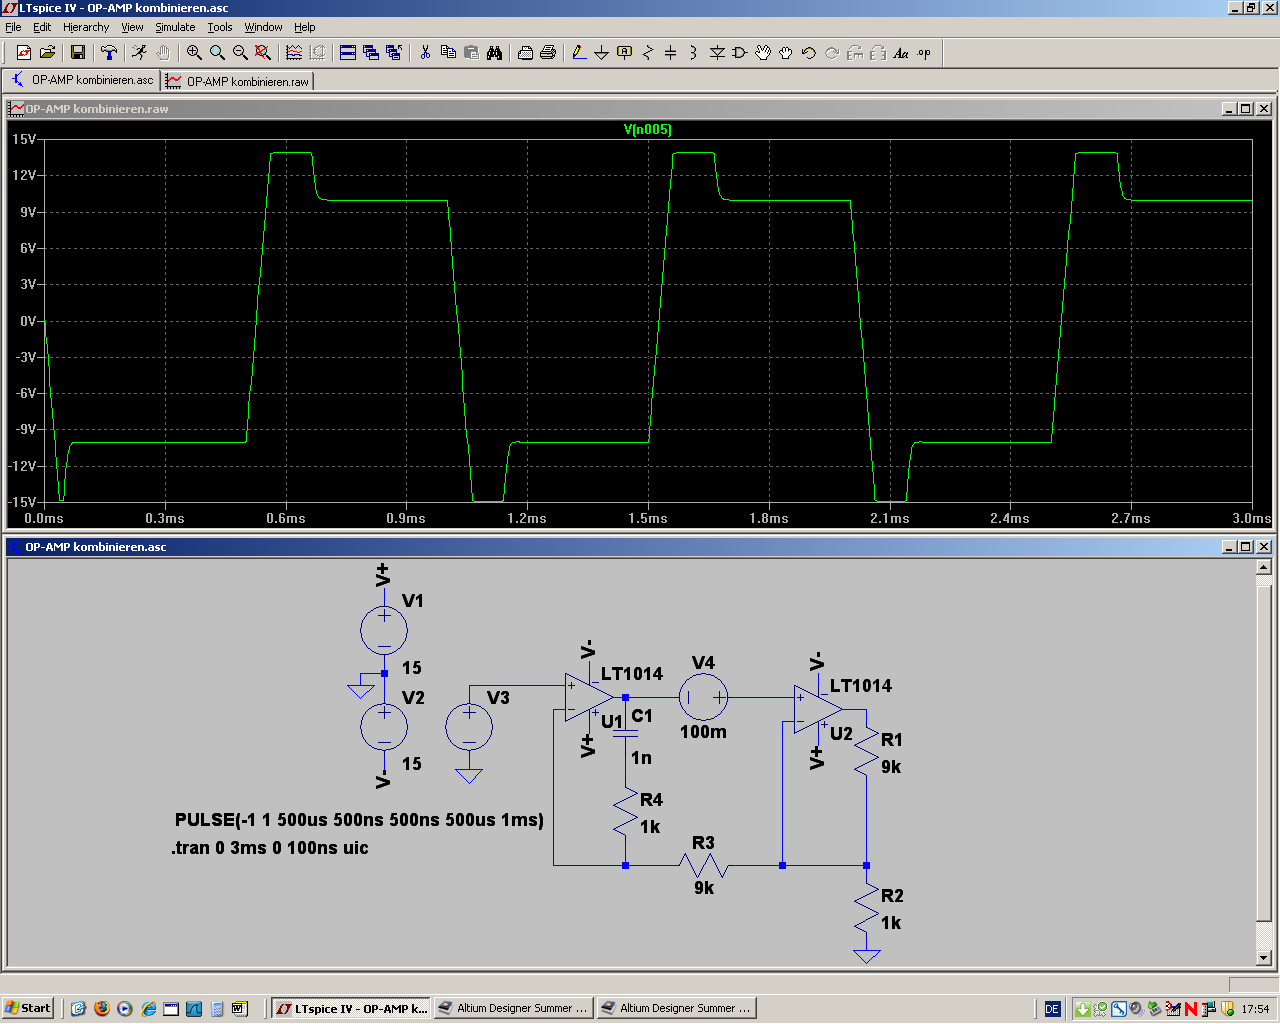Click the Zoom to Fit icon
This screenshot has width=1280, height=1024.
(x=263, y=53)
